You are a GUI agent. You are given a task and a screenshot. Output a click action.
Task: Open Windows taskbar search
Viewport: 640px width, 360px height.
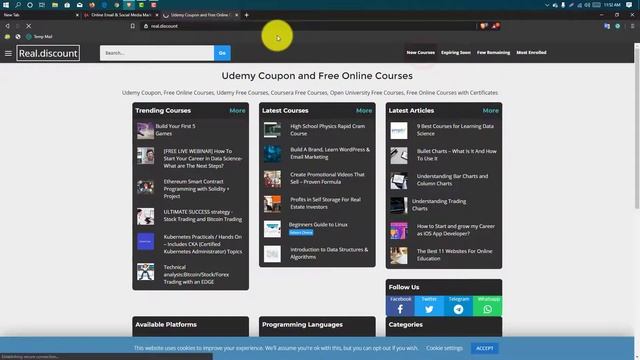click(x=18, y=5)
